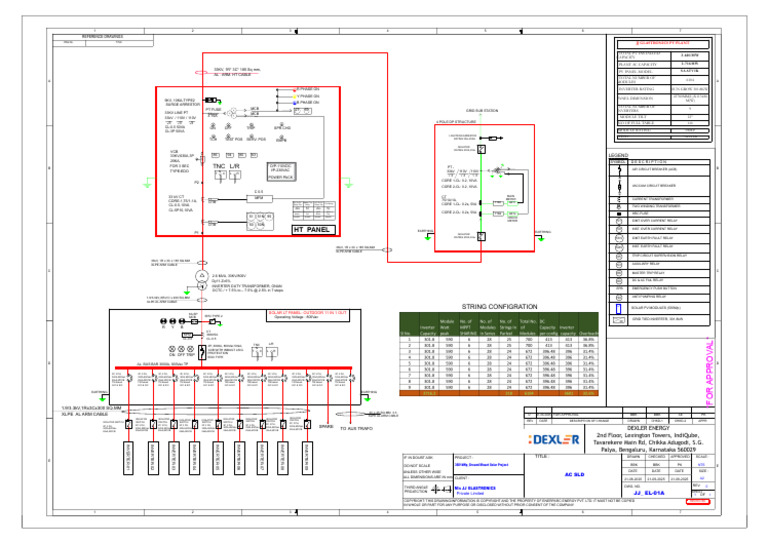This screenshot has height=543, width=768.
Task: Select the REFERENCE DRAWINGS header
Action: point(103,37)
